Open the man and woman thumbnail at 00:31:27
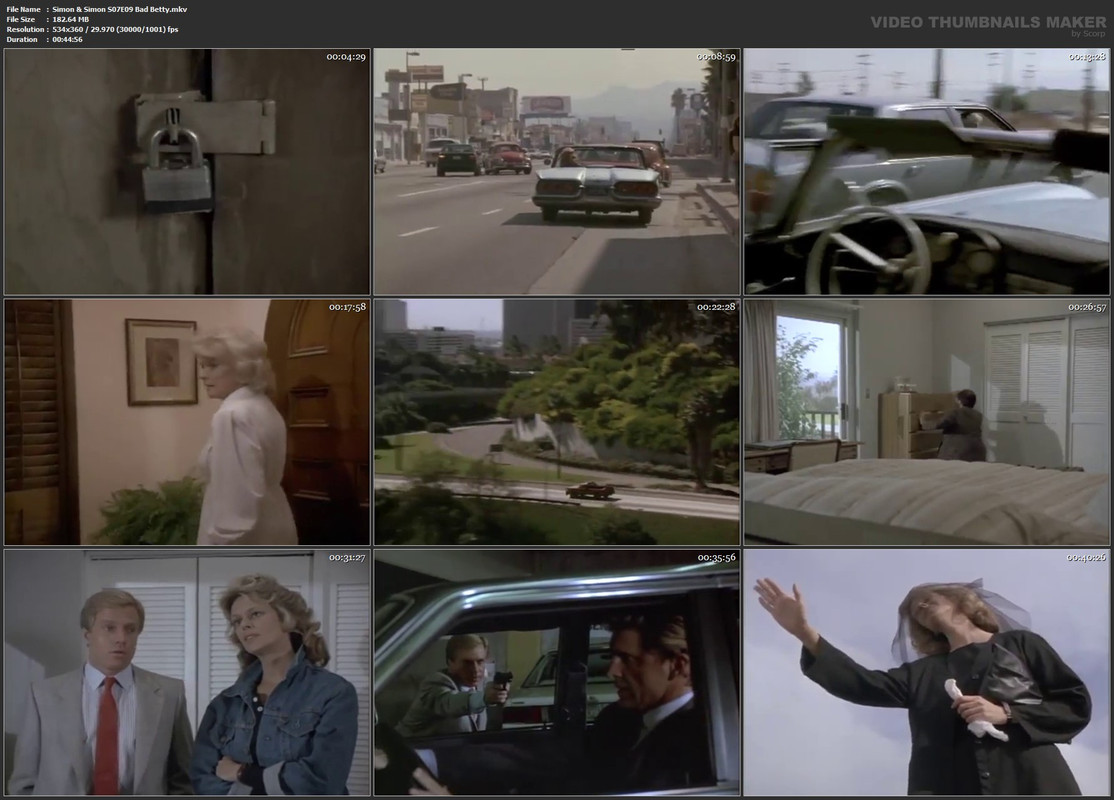Image resolution: width=1114 pixels, height=800 pixels. pyautogui.click(x=187, y=672)
